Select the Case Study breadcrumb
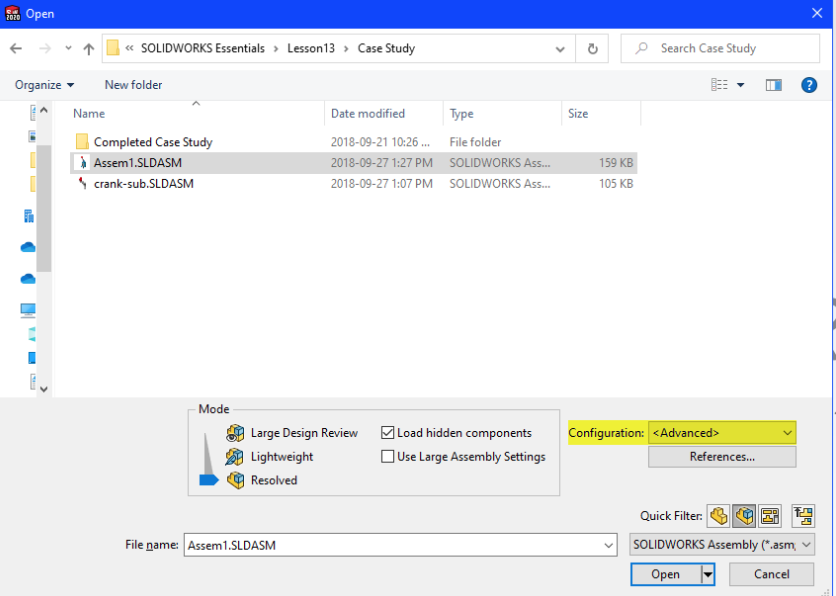The width and height of the screenshot is (836, 596). coord(386,49)
